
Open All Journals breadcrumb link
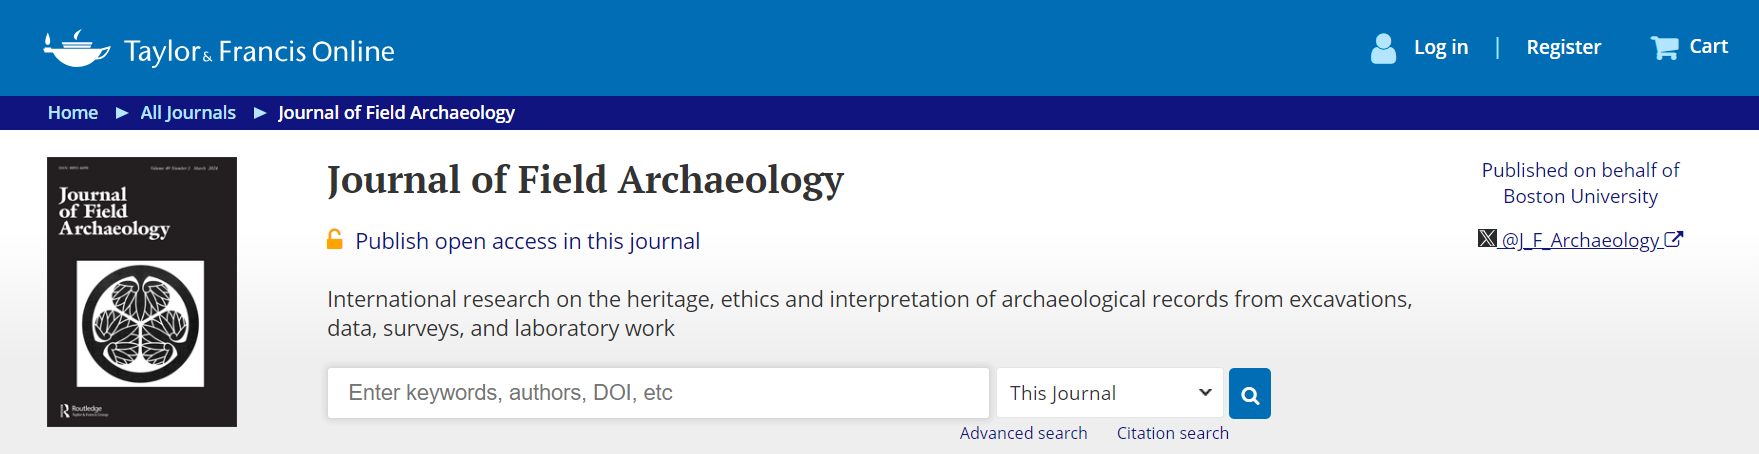coord(188,113)
